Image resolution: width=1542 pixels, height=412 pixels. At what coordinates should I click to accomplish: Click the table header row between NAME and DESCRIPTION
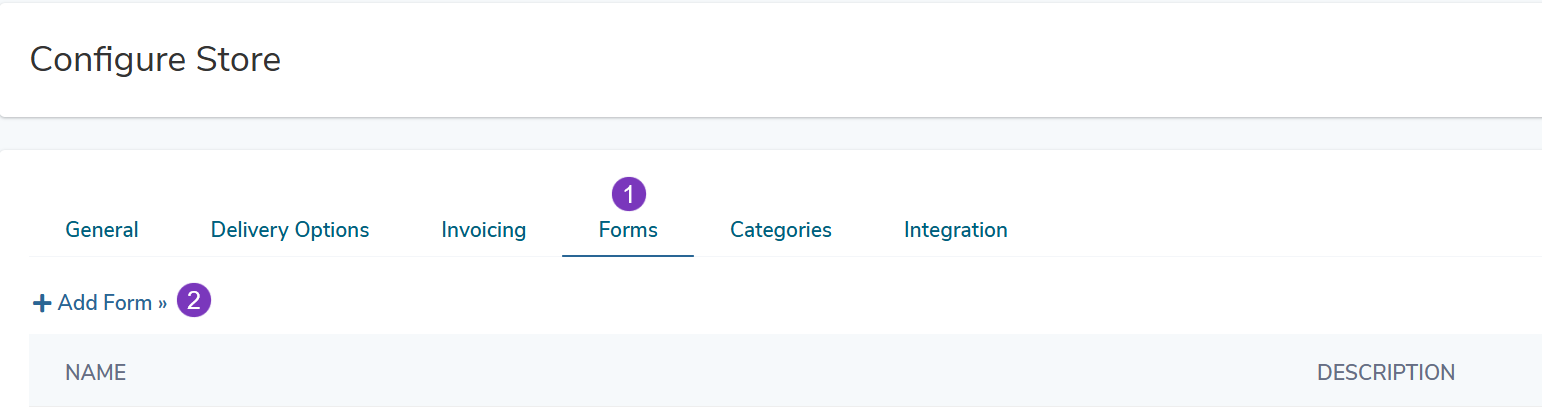pyautogui.click(x=720, y=371)
